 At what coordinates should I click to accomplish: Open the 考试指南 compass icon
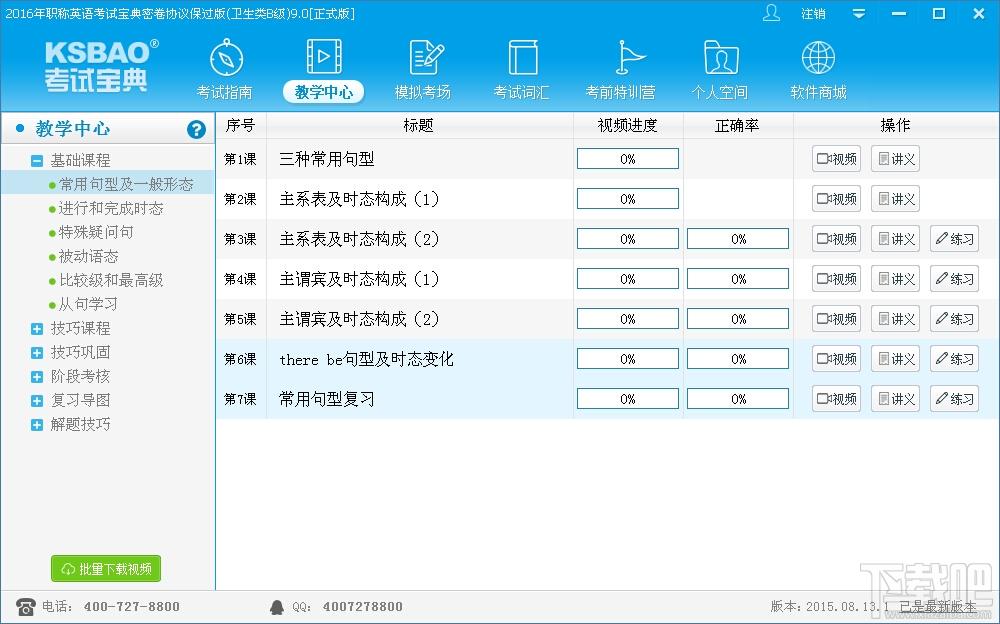click(226, 58)
